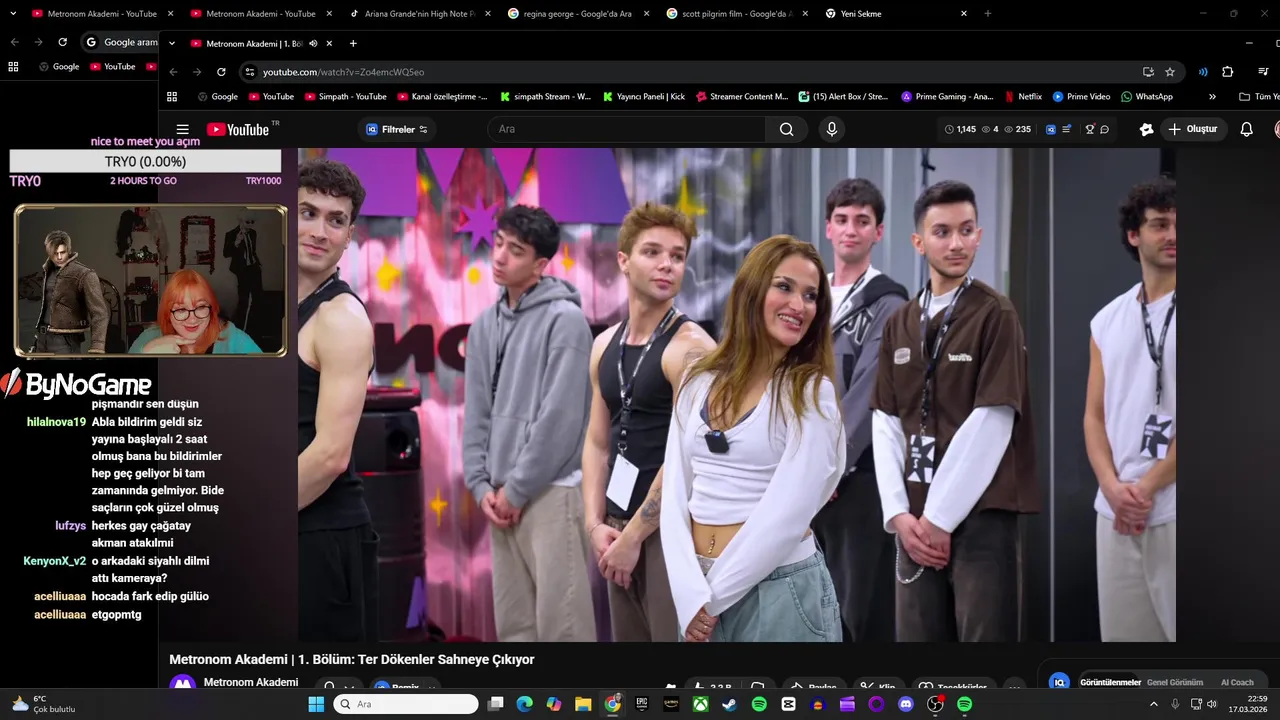Open the Tüm Yer bookmarks folder
This screenshot has width=1280, height=720.
pos(1259,97)
